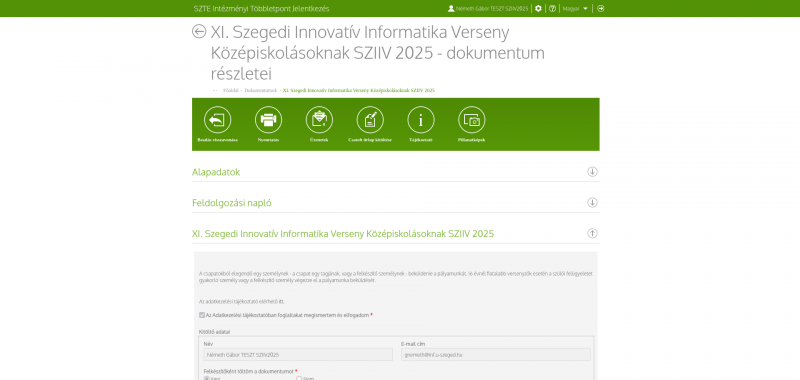Image resolution: width=800 pixels, height=380 pixels.
Task: Collapse the XI. Szegedi Innovatív Informatika Verseny section
Action: pos(592,233)
